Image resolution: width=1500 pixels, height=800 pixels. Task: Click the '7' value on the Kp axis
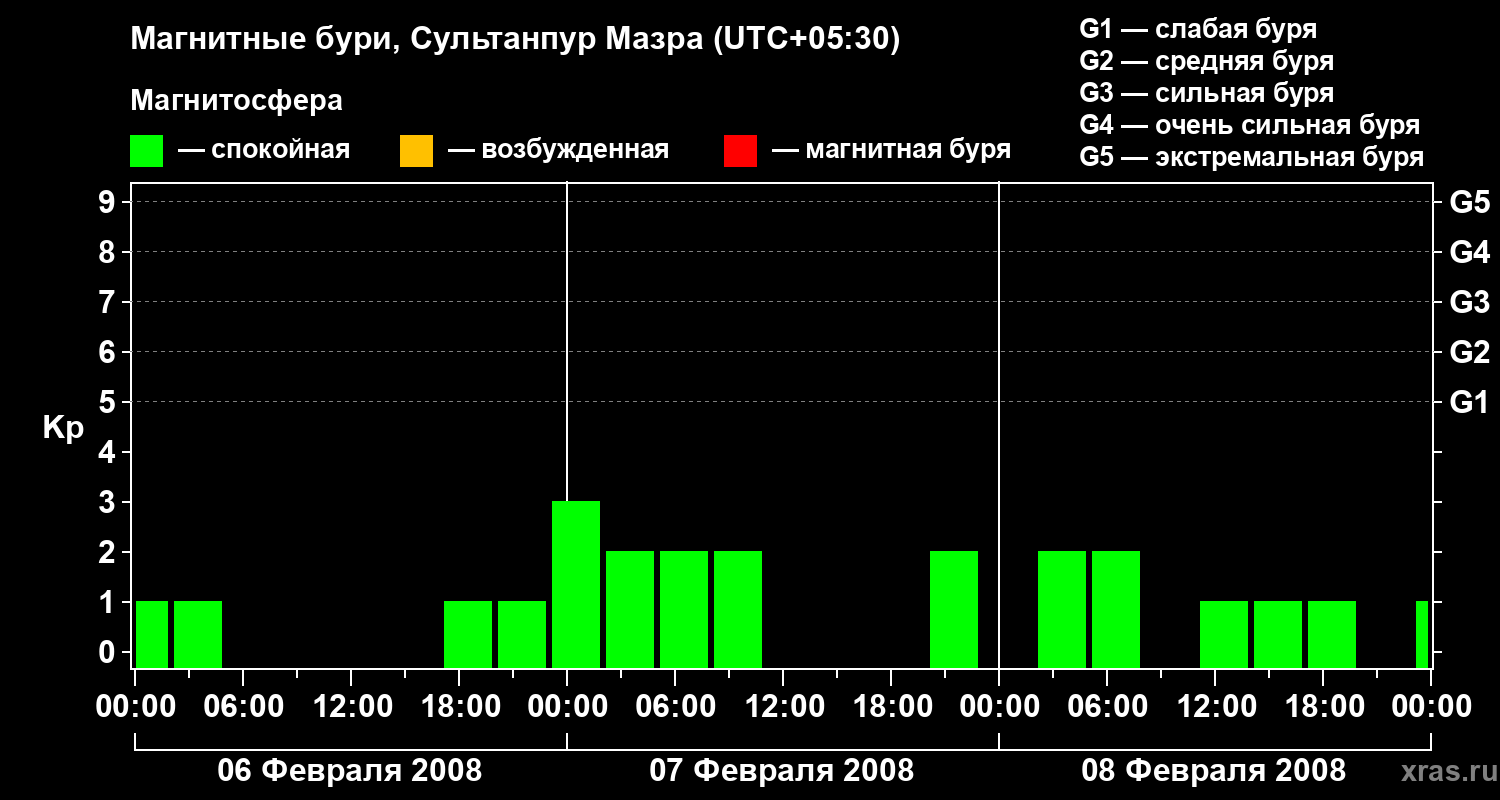point(109,302)
